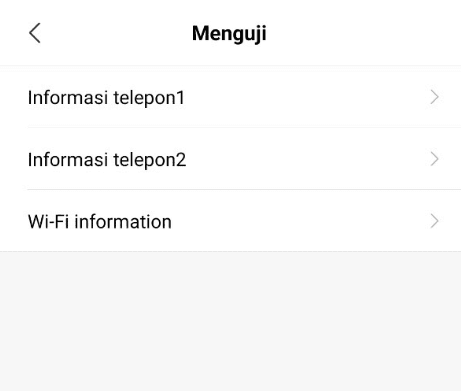The width and height of the screenshot is (461, 391).
Task: Expand the Wi-Fi information row arrow
Action: (x=434, y=221)
